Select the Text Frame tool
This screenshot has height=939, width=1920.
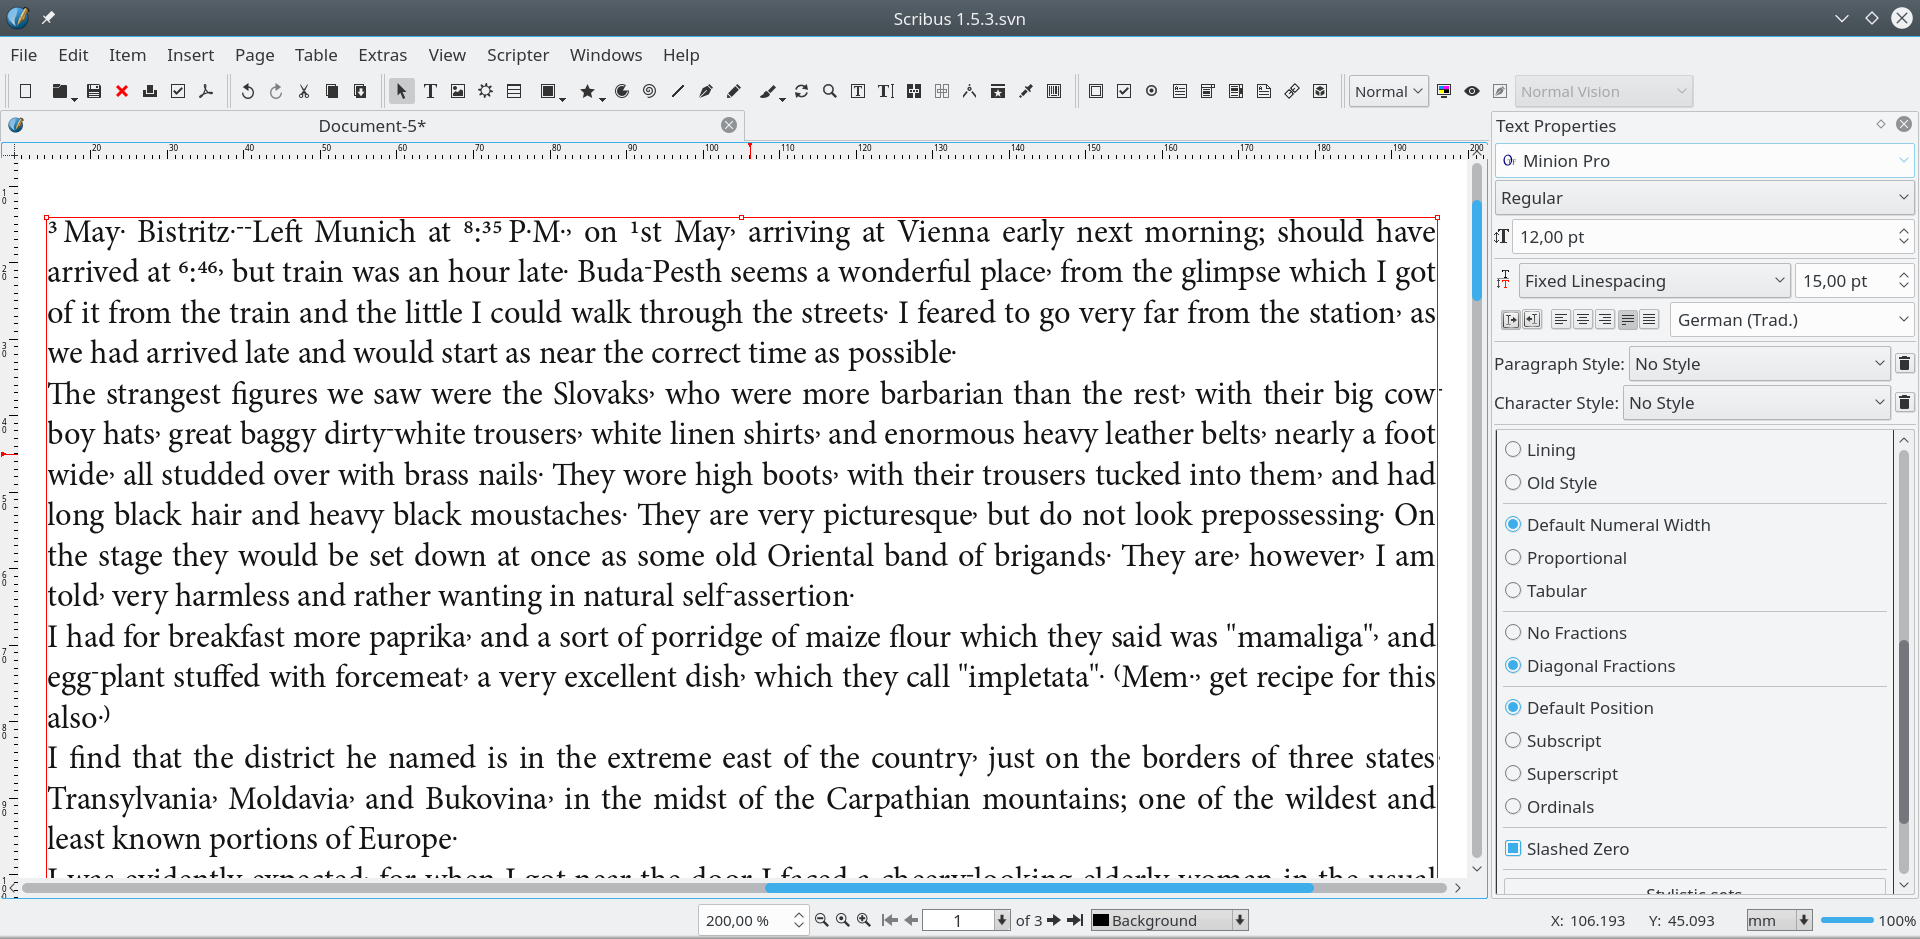pos(430,91)
